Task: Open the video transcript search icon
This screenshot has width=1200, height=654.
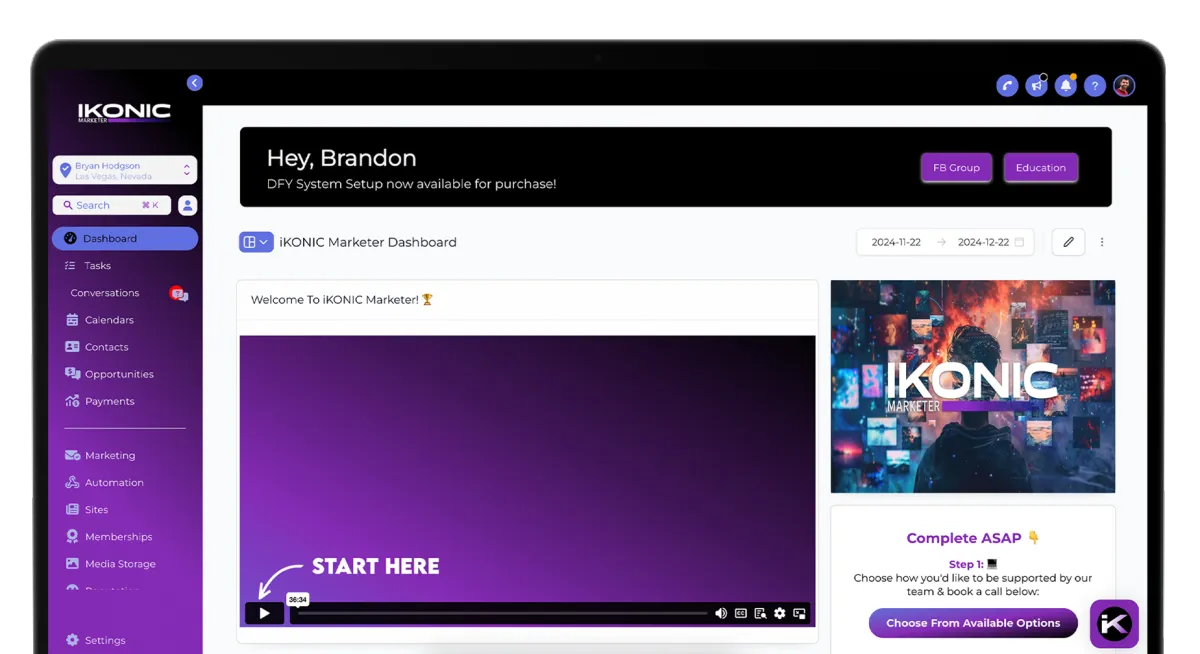Action: pos(760,614)
